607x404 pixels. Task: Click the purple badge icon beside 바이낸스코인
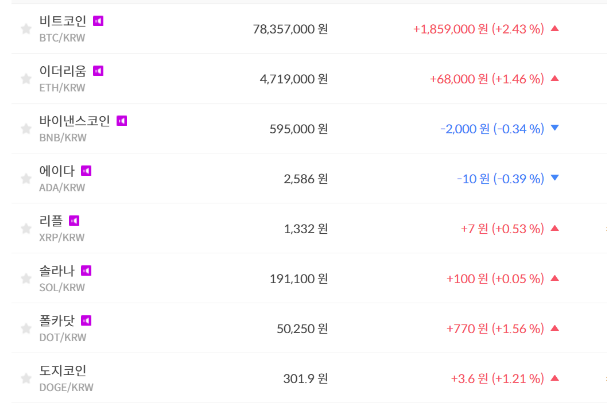[x=122, y=121]
